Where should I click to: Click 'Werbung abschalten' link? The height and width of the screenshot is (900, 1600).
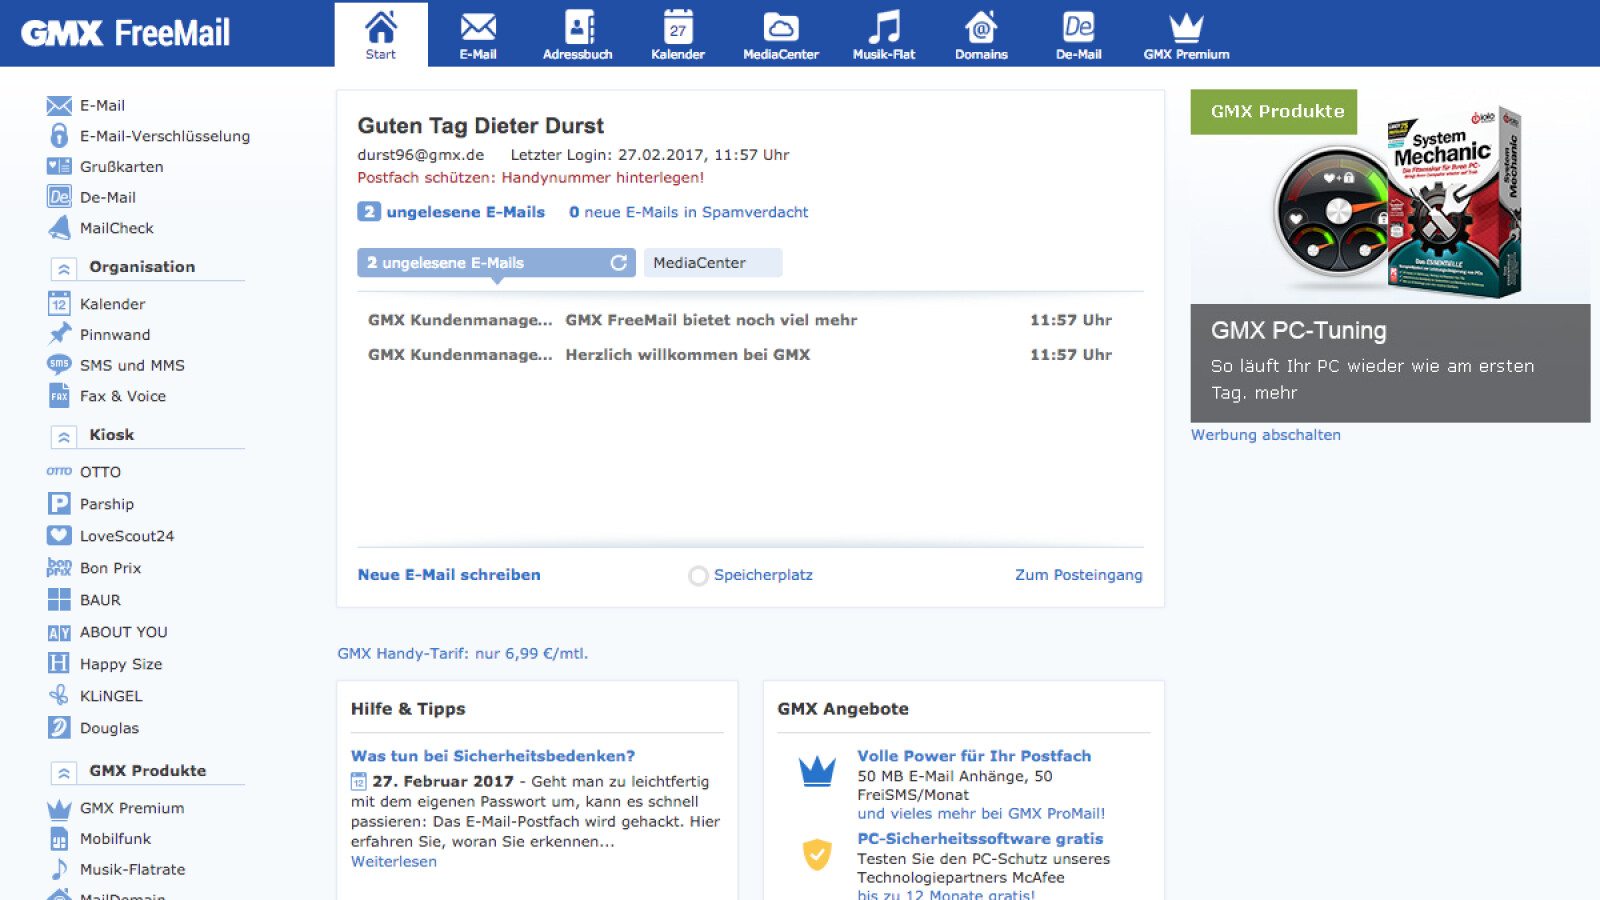tap(1265, 435)
